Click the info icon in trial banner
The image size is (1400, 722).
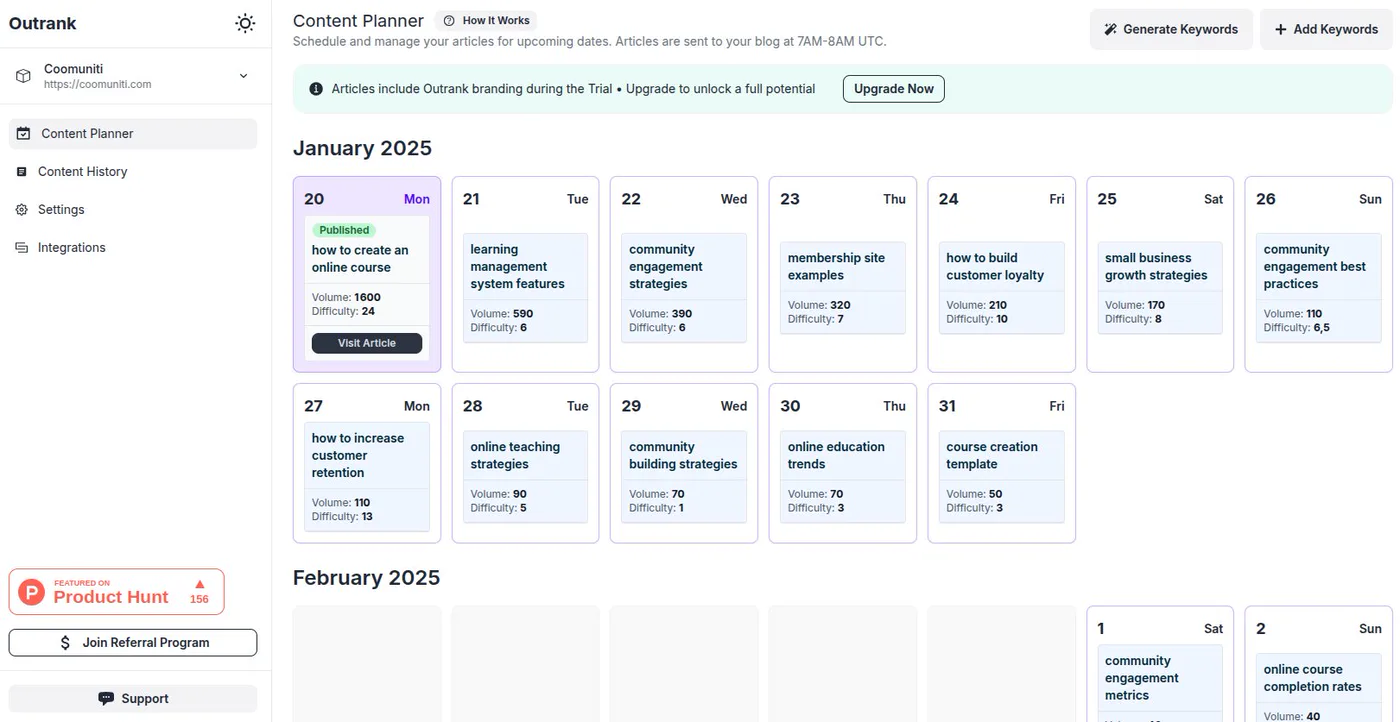(x=316, y=89)
